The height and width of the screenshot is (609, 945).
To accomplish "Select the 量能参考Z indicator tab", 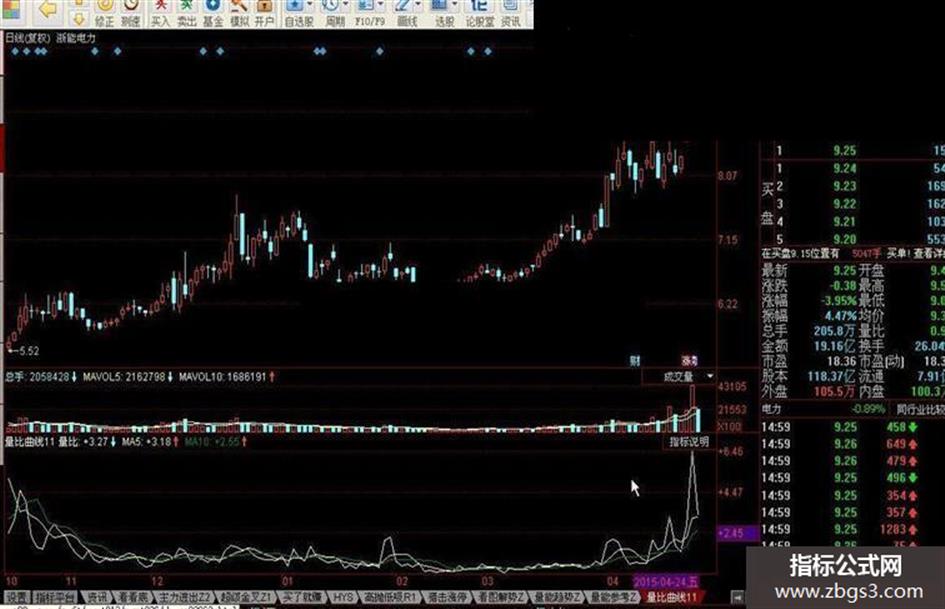I will click(614, 598).
